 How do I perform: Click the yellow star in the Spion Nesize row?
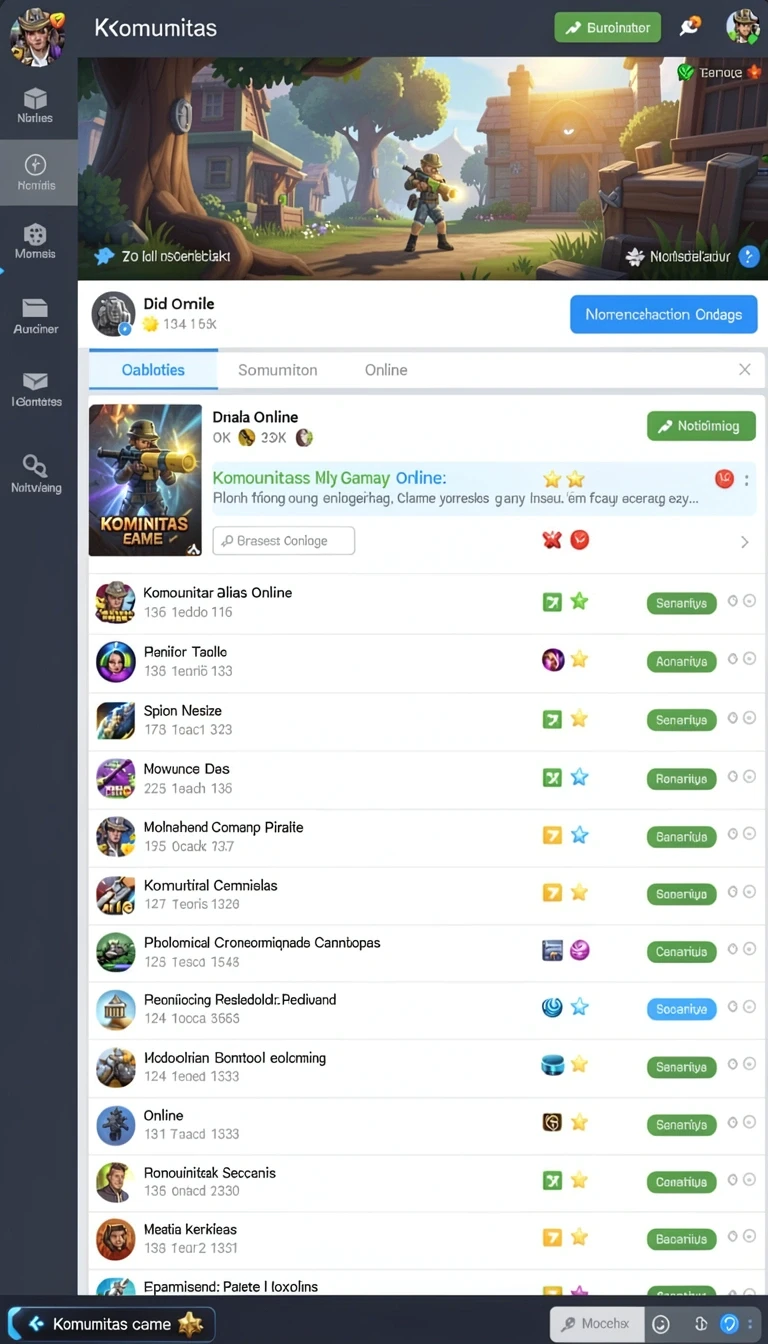point(579,718)
